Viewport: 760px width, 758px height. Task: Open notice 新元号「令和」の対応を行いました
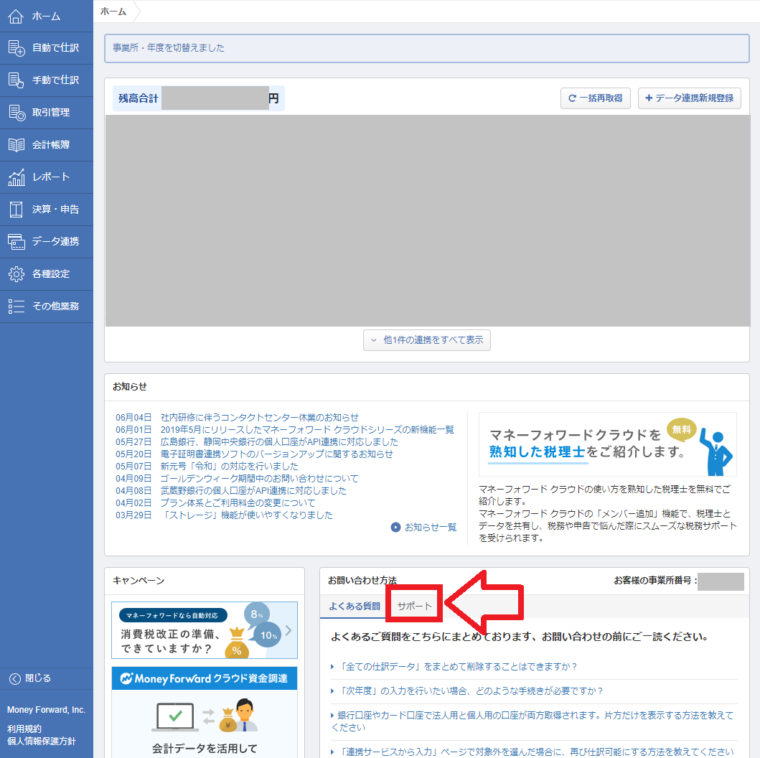[x=229, y=466]
